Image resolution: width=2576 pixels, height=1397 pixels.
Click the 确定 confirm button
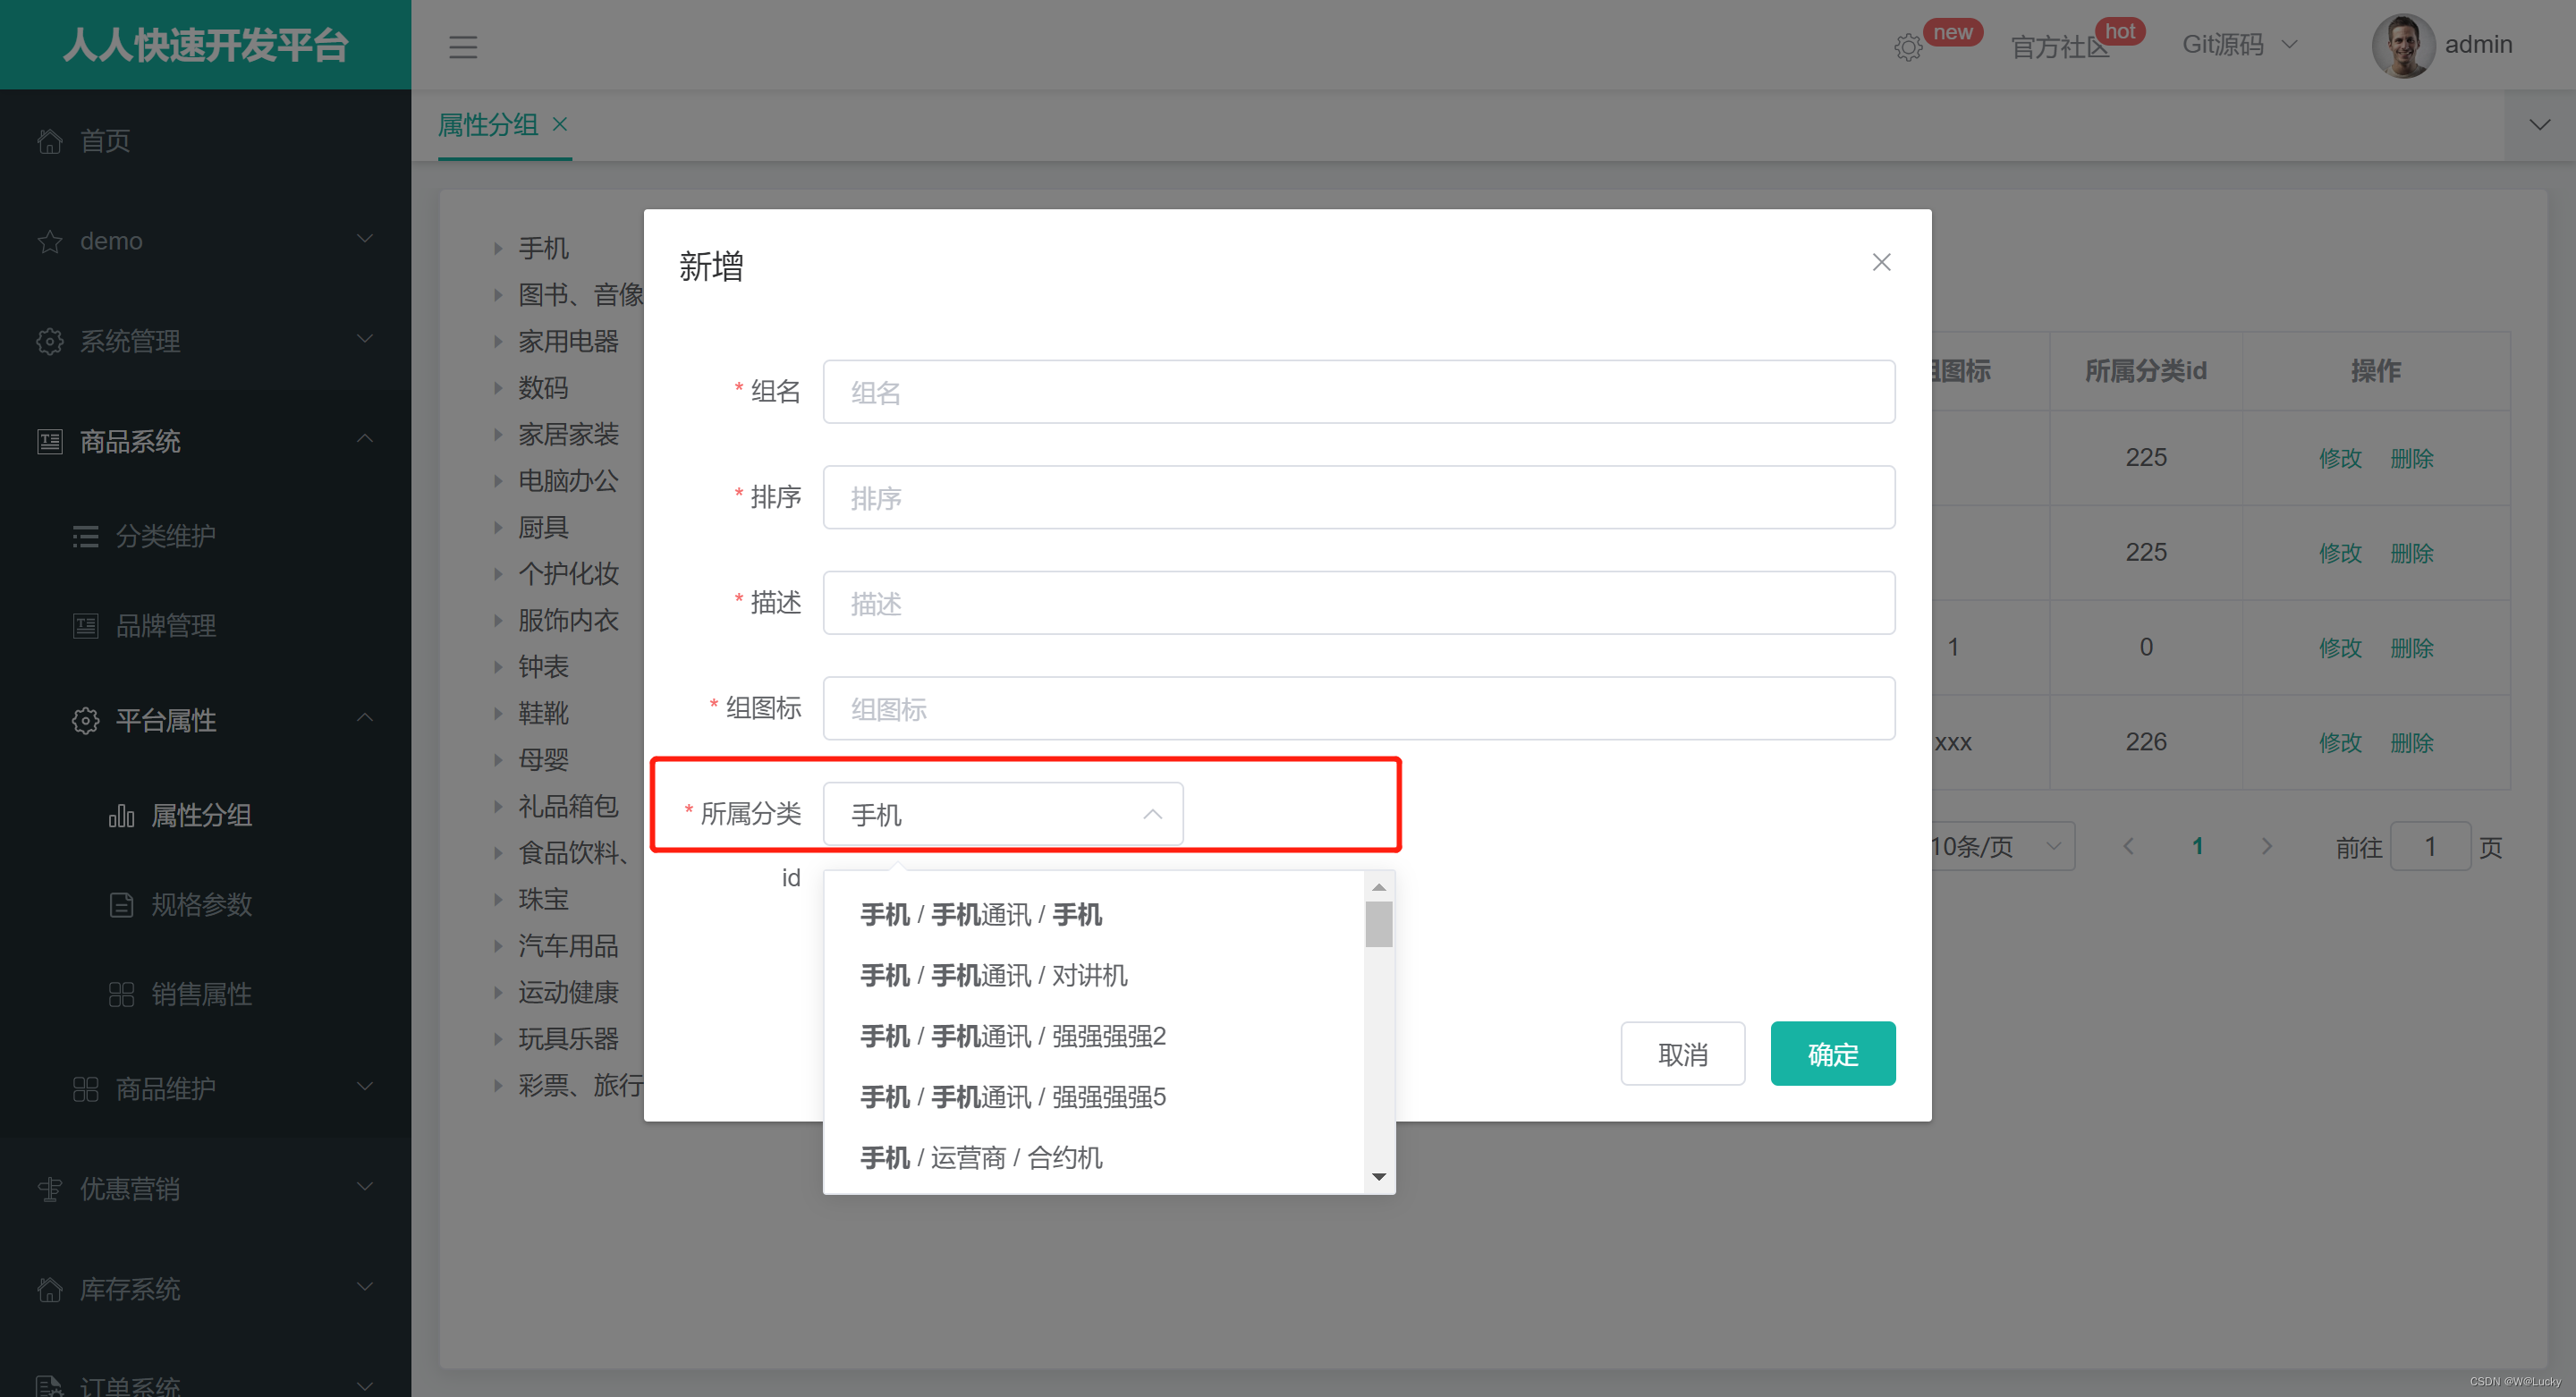1832,1053
